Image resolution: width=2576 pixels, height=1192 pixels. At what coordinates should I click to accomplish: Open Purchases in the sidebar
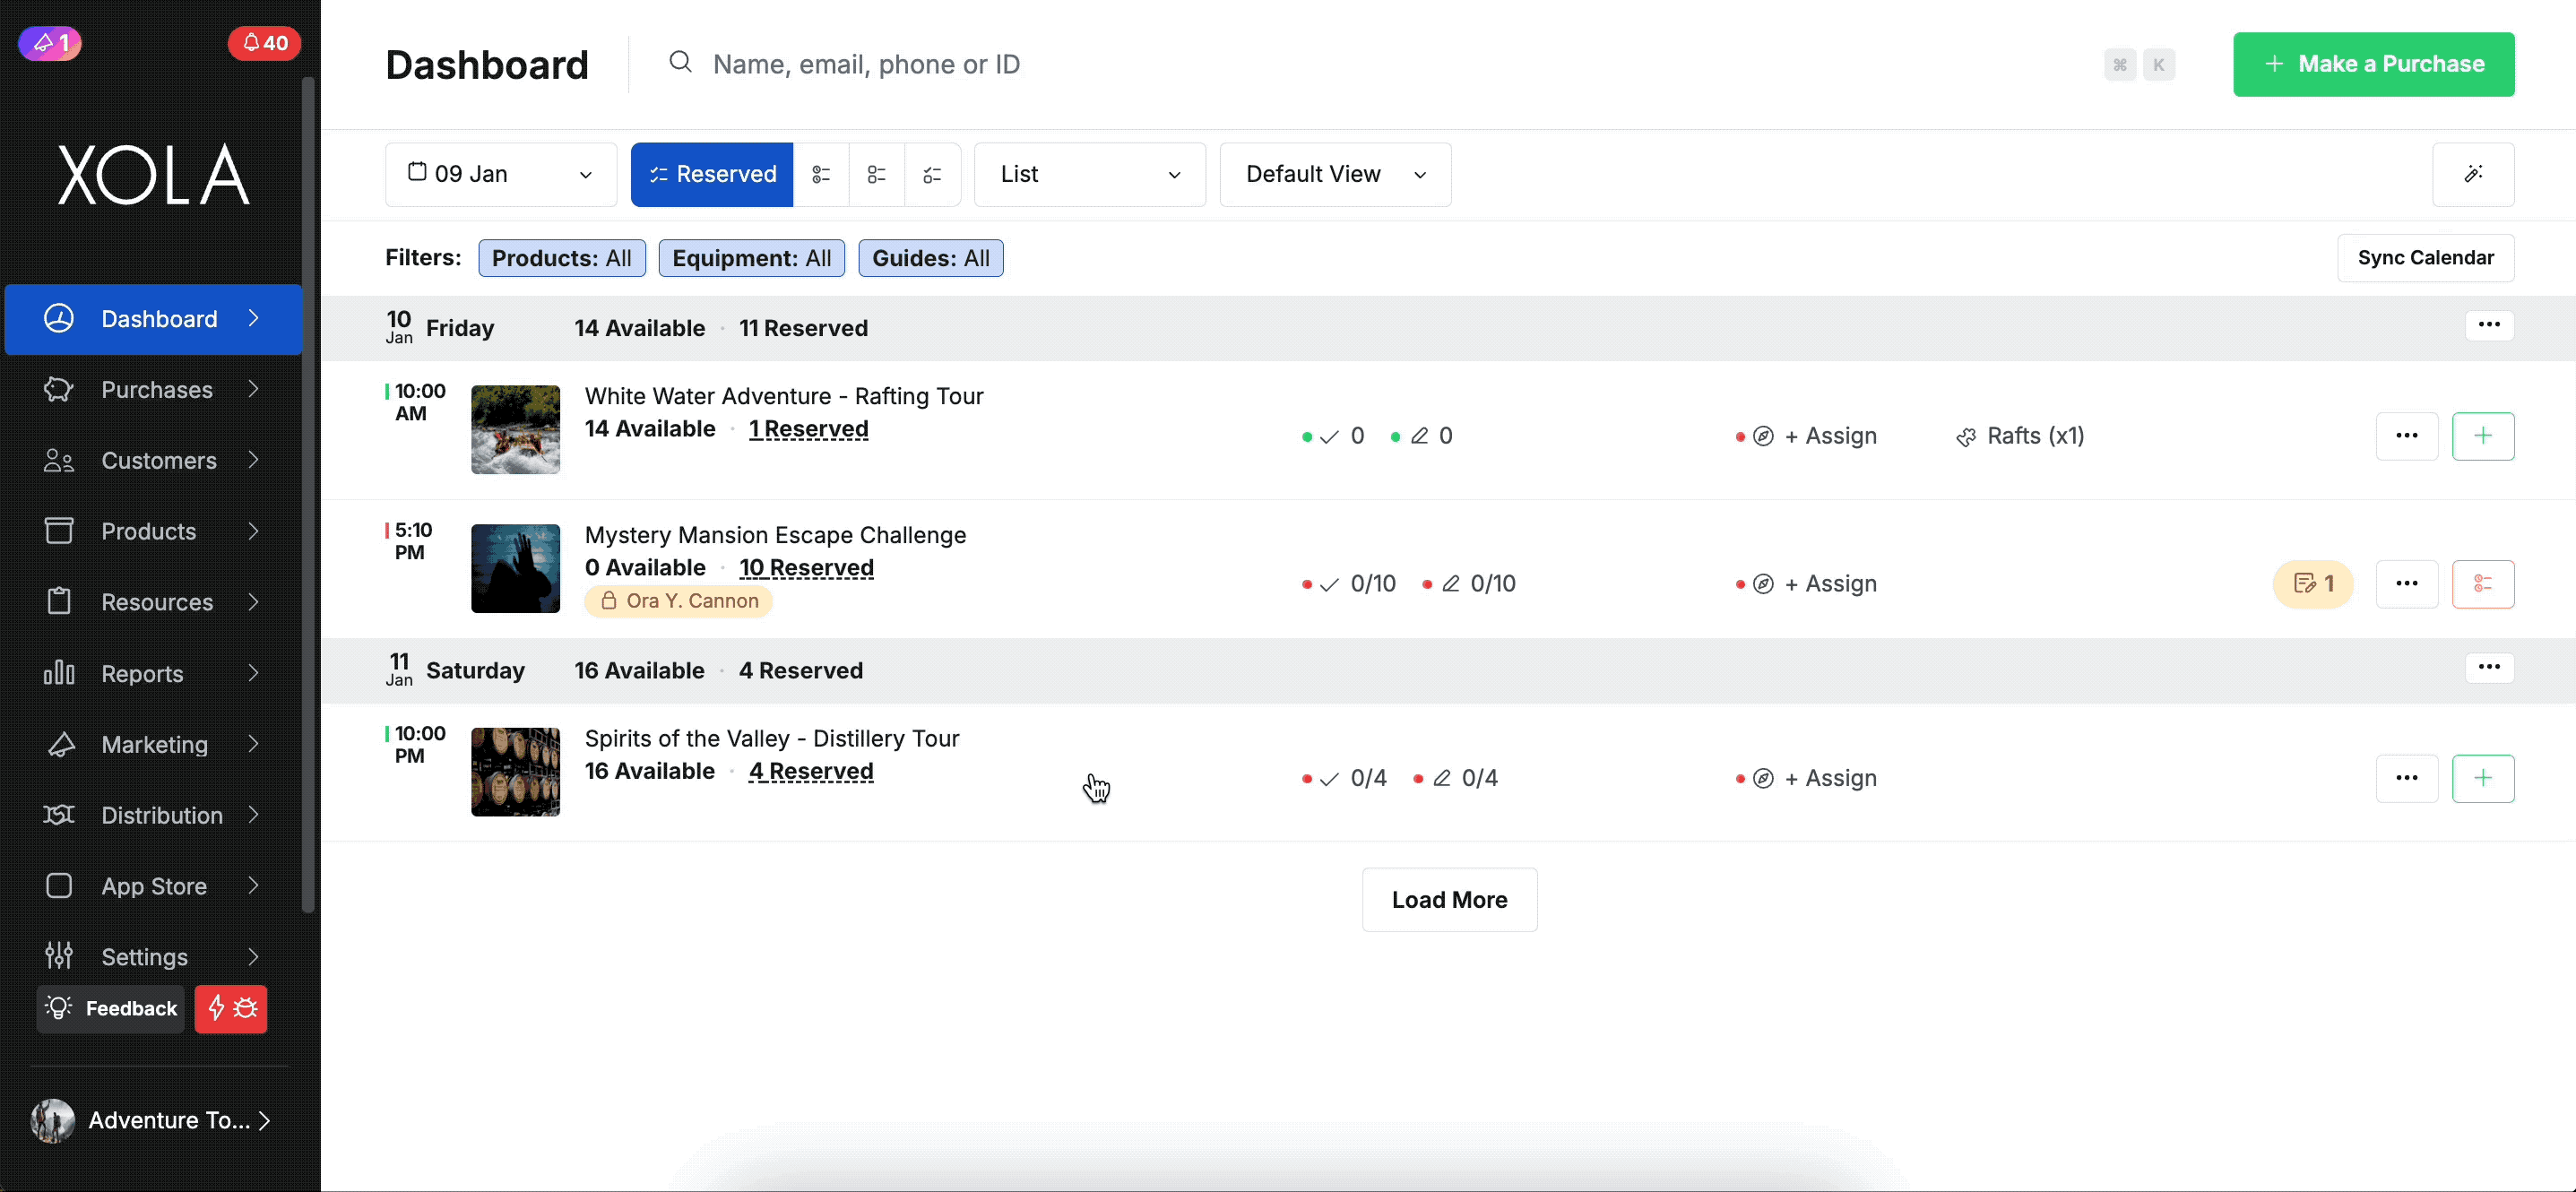[153, 389]
